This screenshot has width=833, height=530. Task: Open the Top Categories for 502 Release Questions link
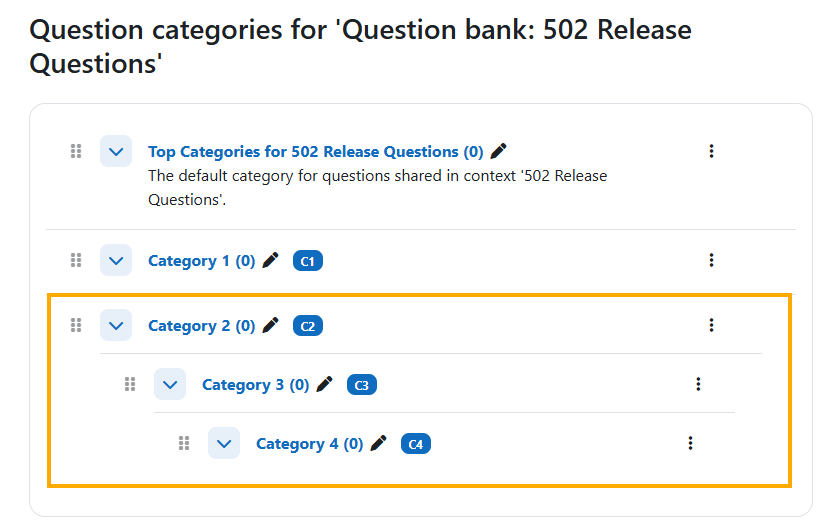(x=315, y=151)
